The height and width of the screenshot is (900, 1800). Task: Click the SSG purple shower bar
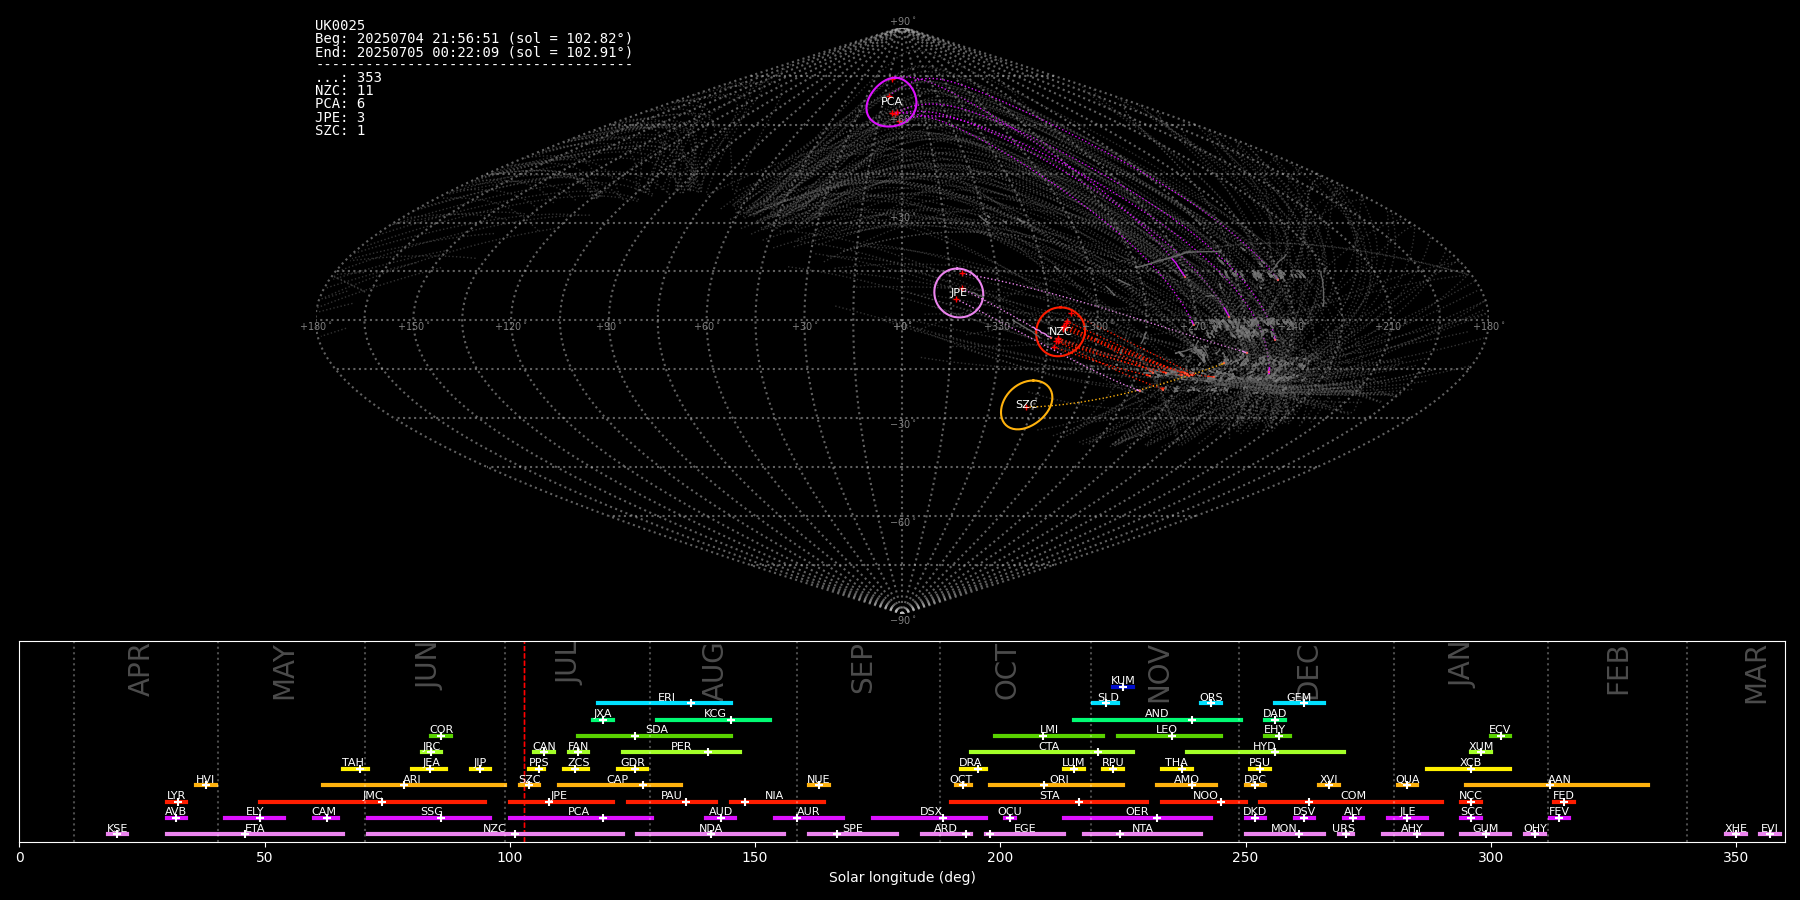point(429,818)
